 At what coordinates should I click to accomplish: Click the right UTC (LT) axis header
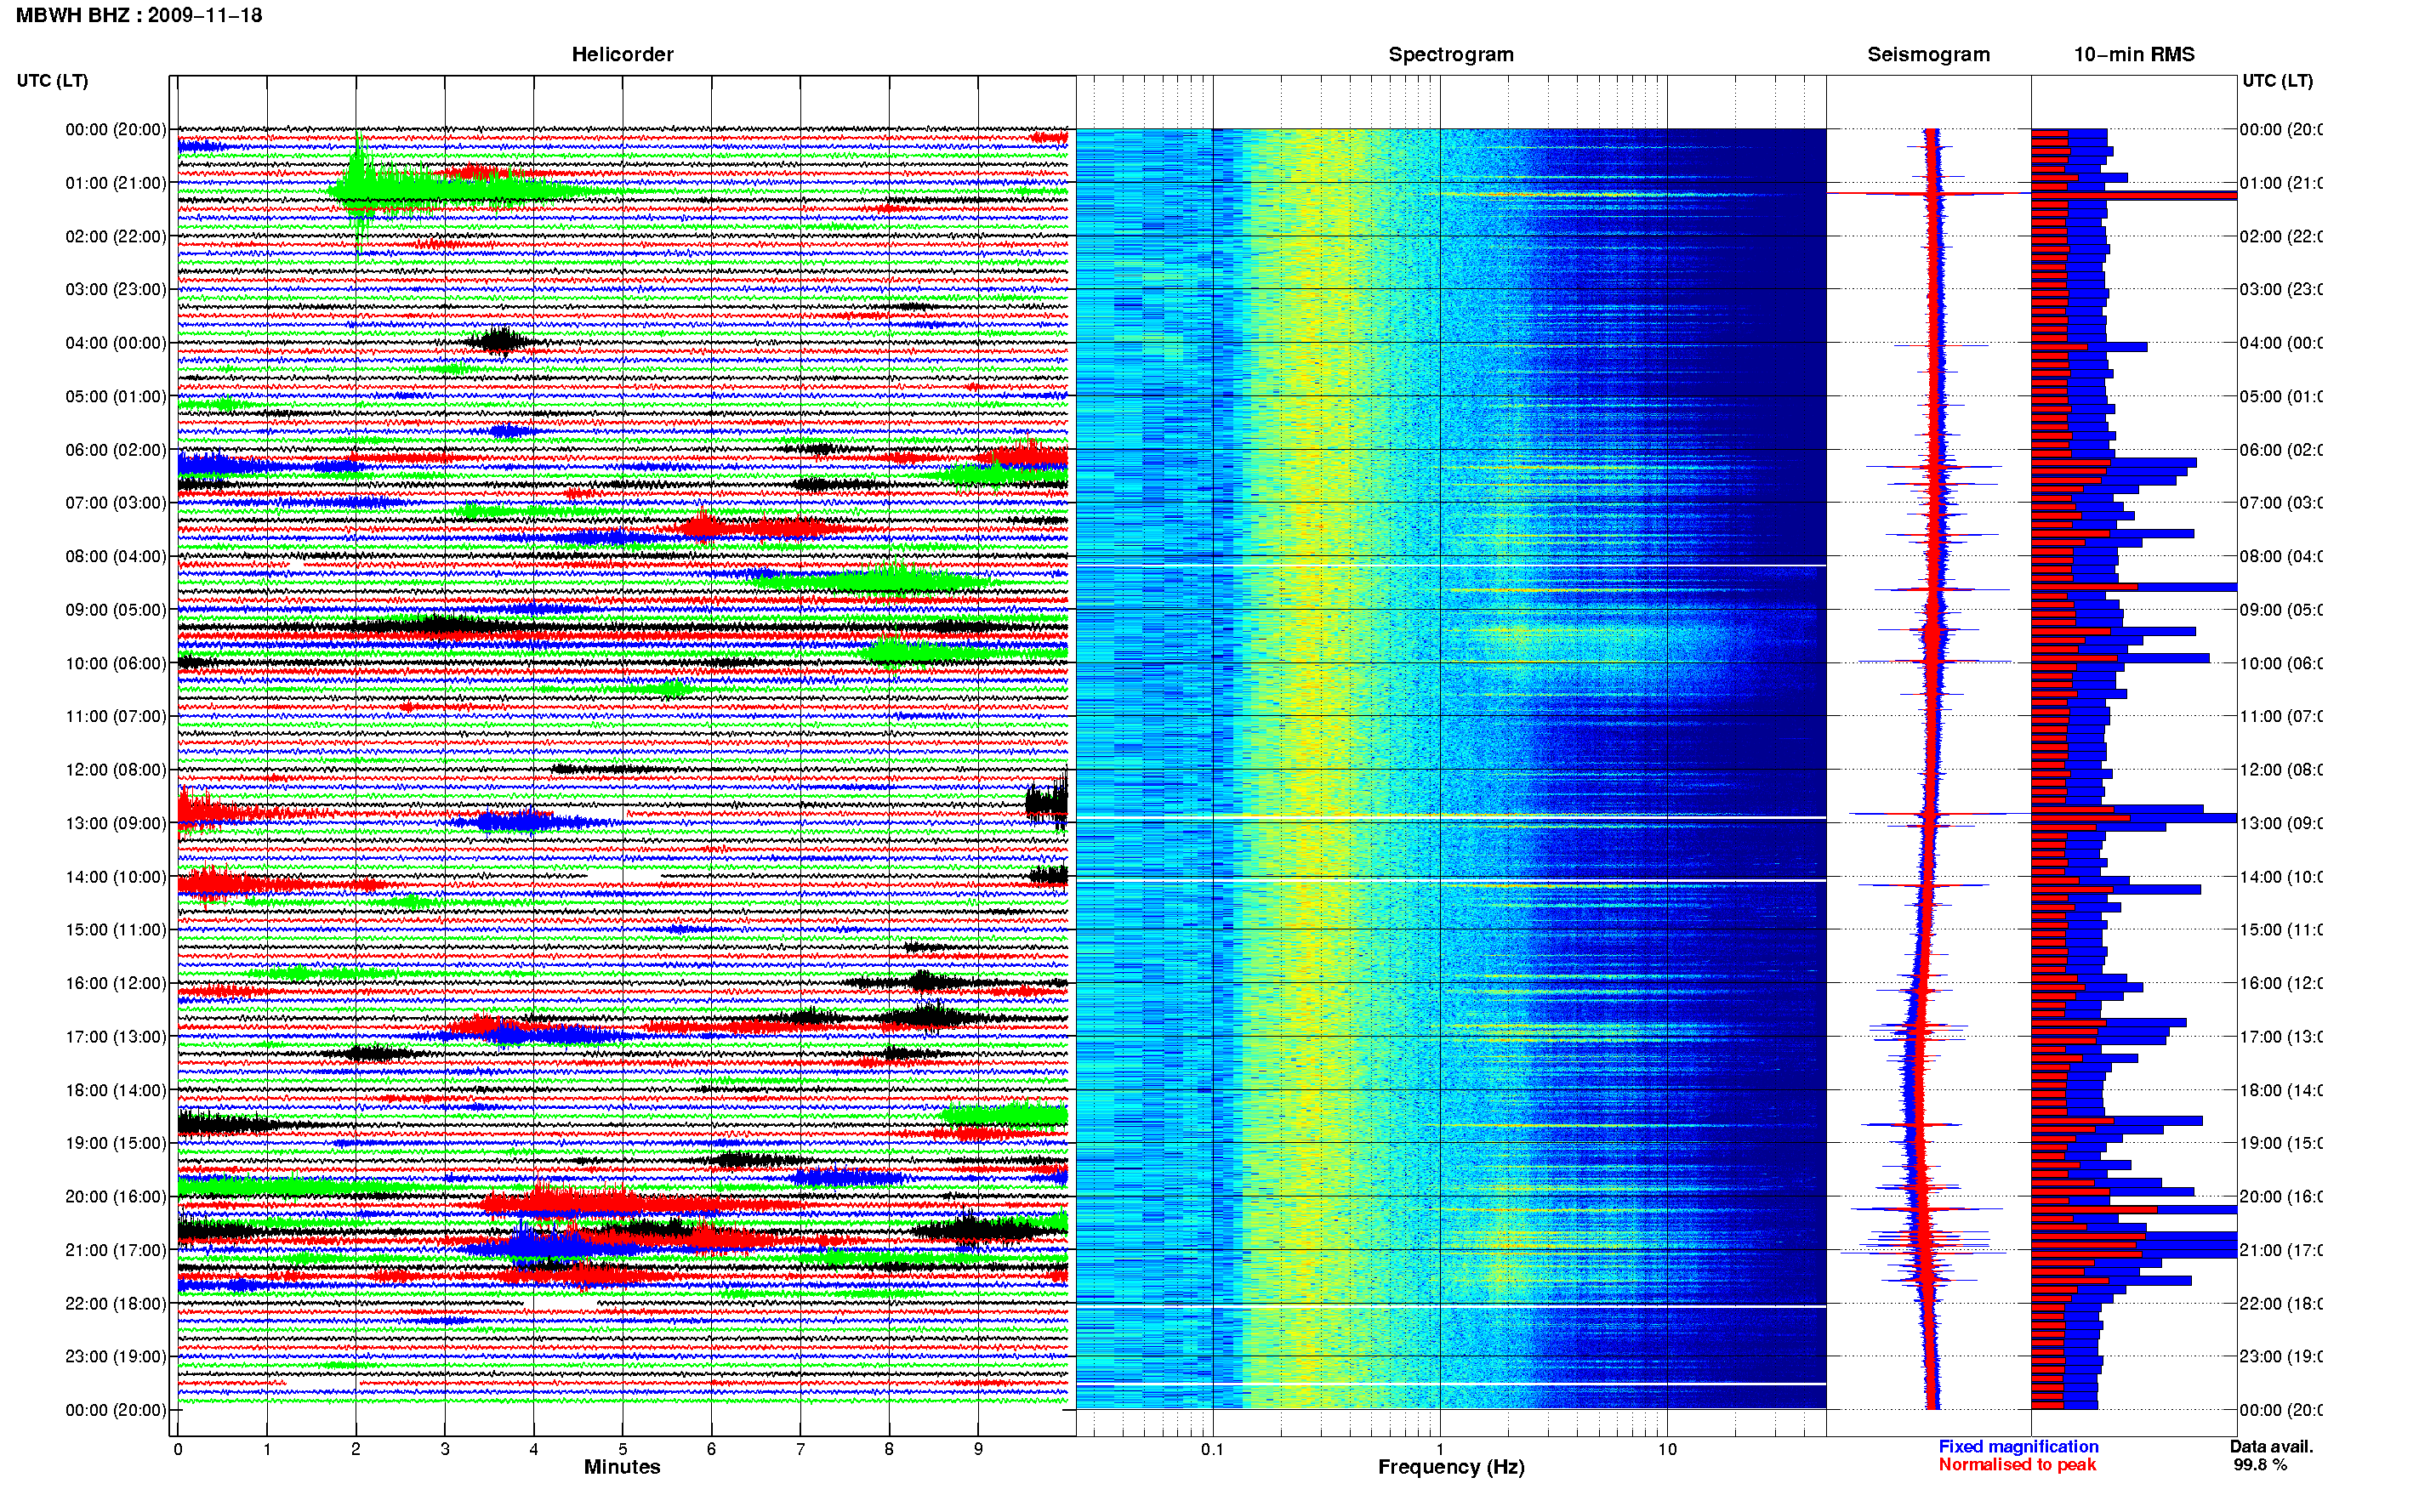coord(2277,81)
